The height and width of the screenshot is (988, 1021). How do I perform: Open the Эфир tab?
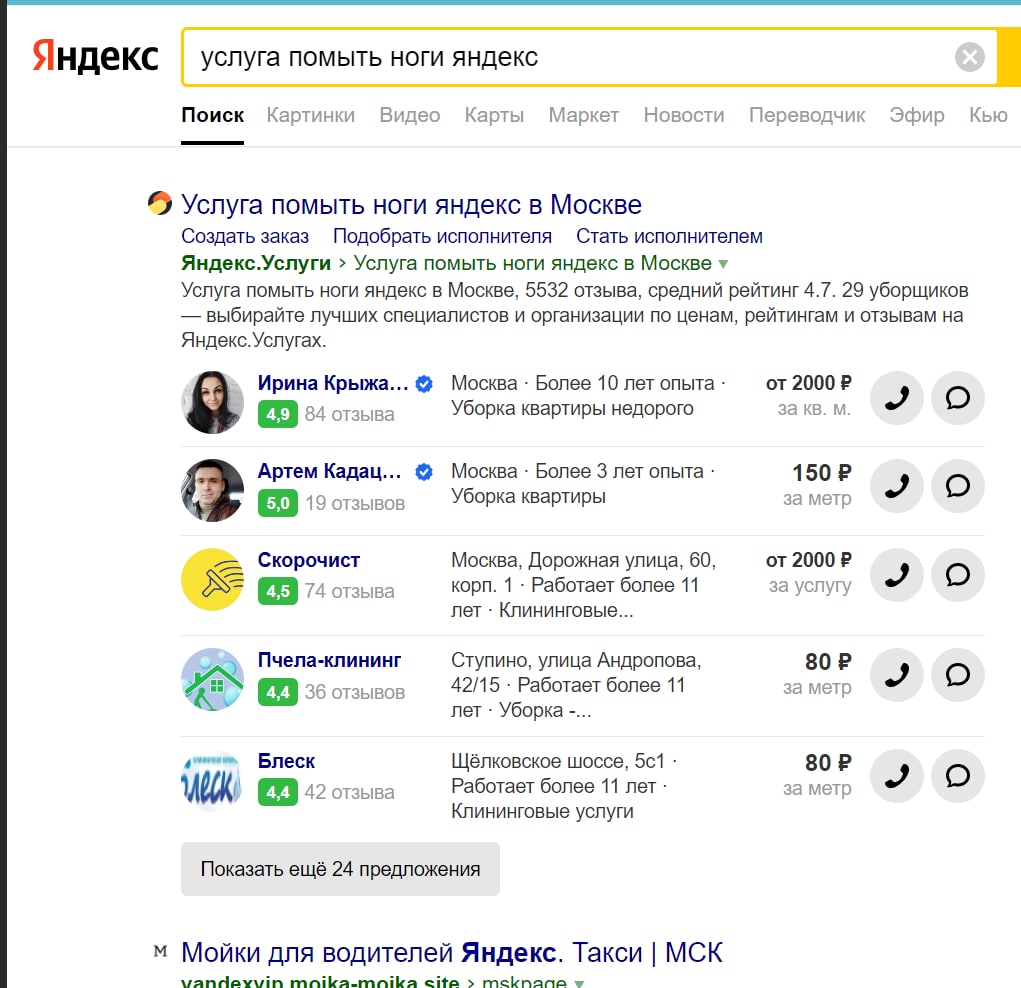tap(917, 115)
